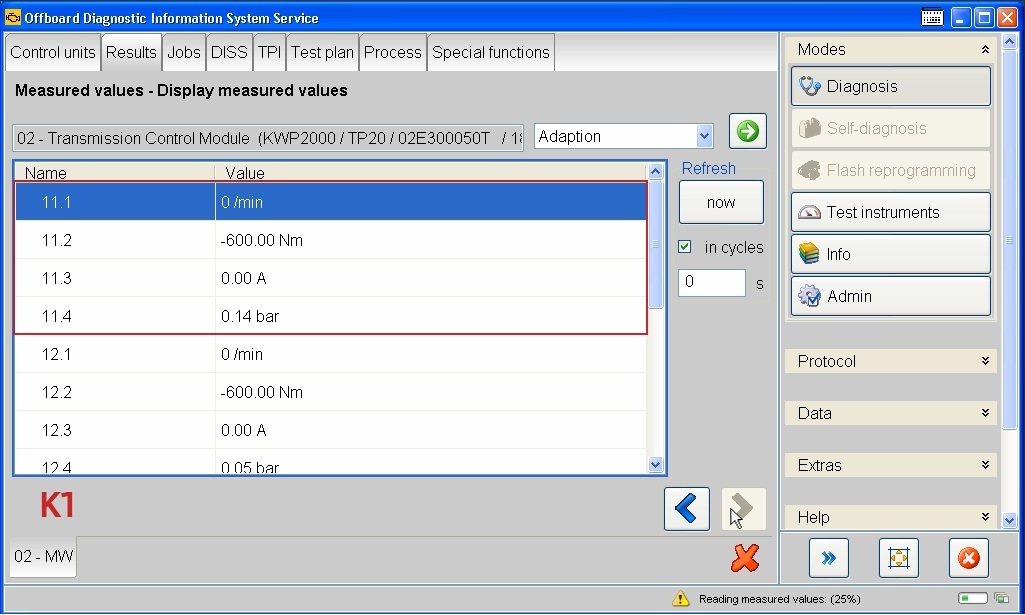Click the red X cancel icon
The height and width of the screenshot is (615, 1025).
coord(745,557)
